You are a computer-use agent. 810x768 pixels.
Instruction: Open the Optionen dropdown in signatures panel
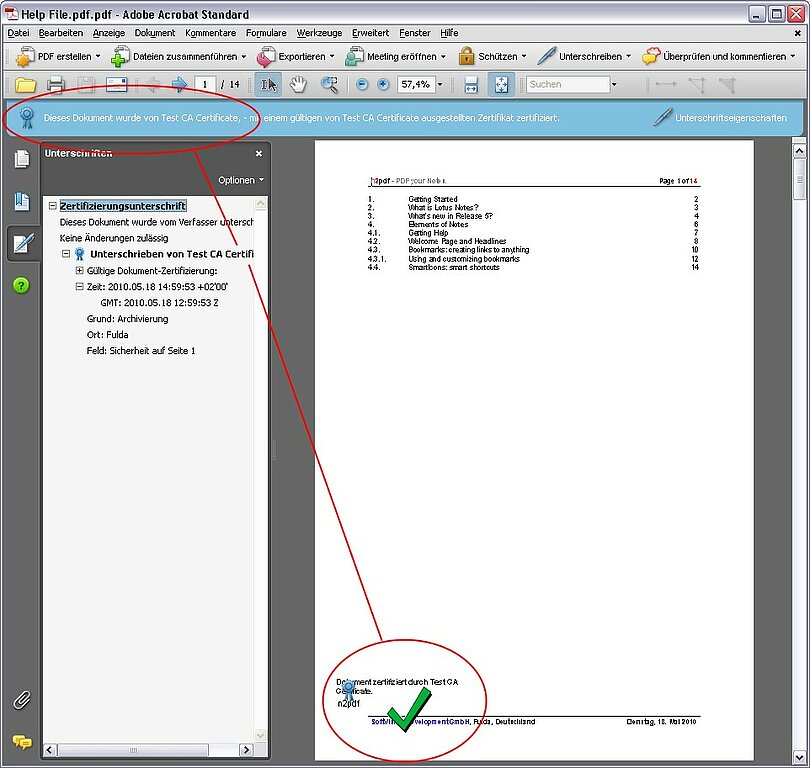point(241,180)
